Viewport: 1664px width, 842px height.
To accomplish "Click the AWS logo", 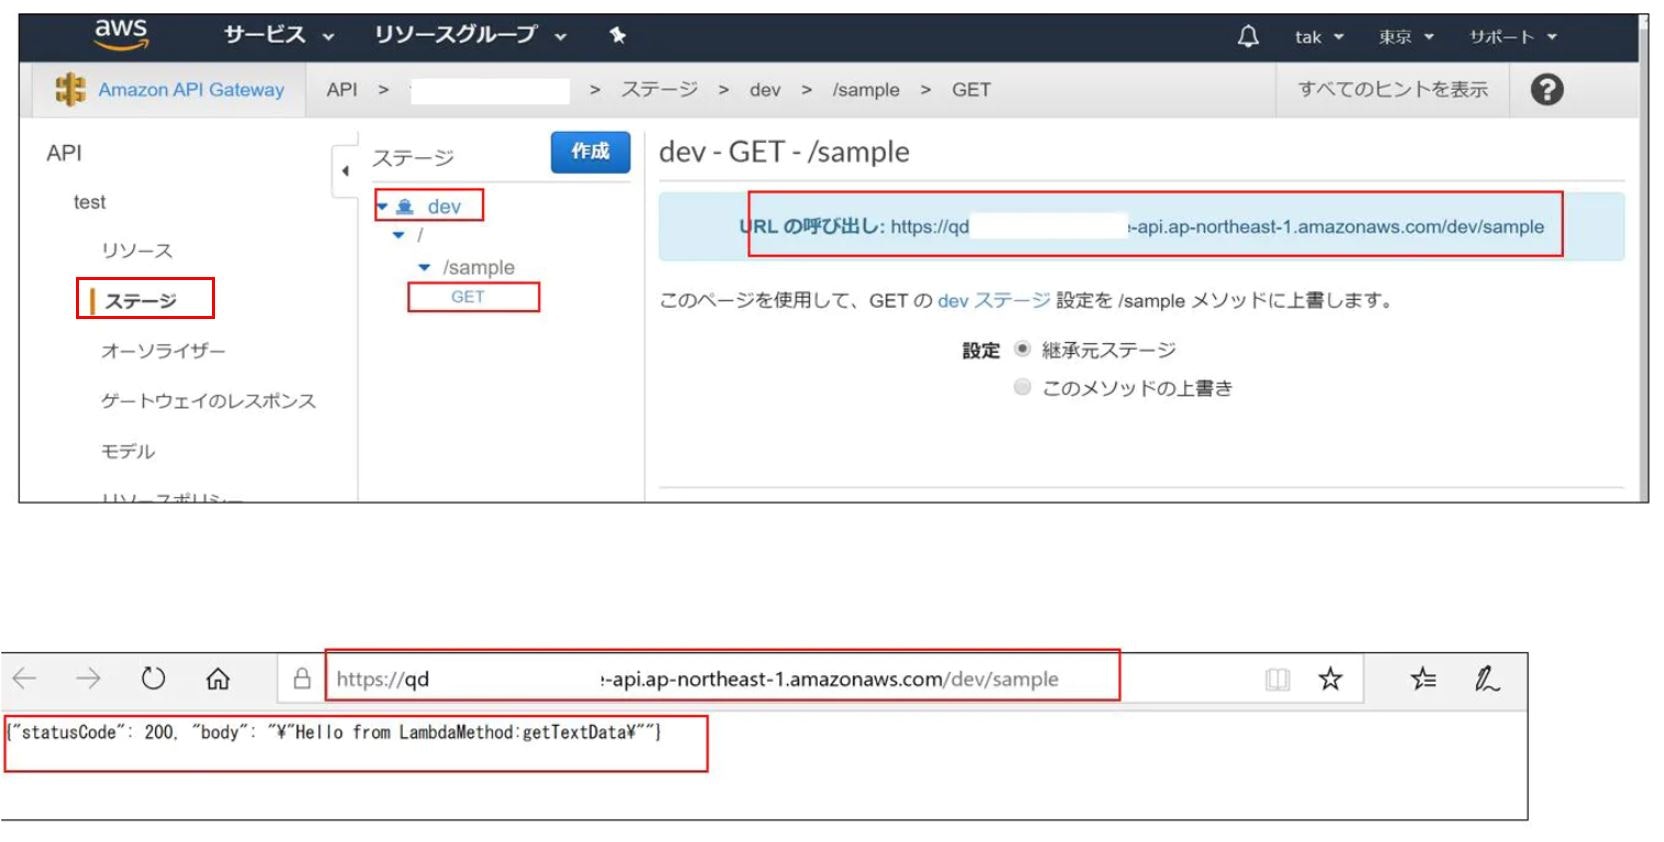I will pos(121,34).
